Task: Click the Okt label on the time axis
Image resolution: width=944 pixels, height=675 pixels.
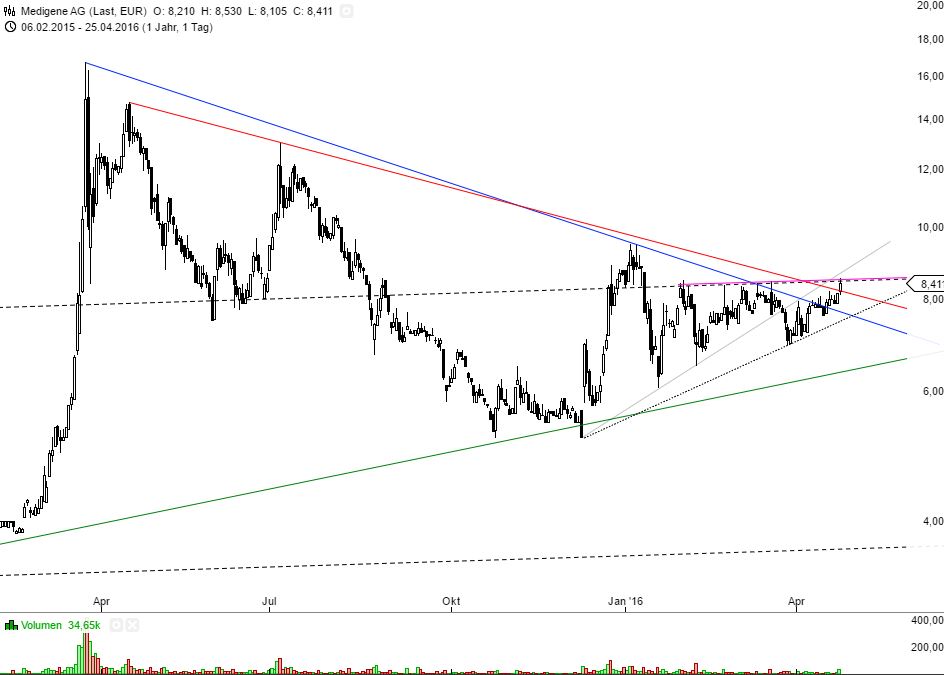Action: (x=451, y=602)
